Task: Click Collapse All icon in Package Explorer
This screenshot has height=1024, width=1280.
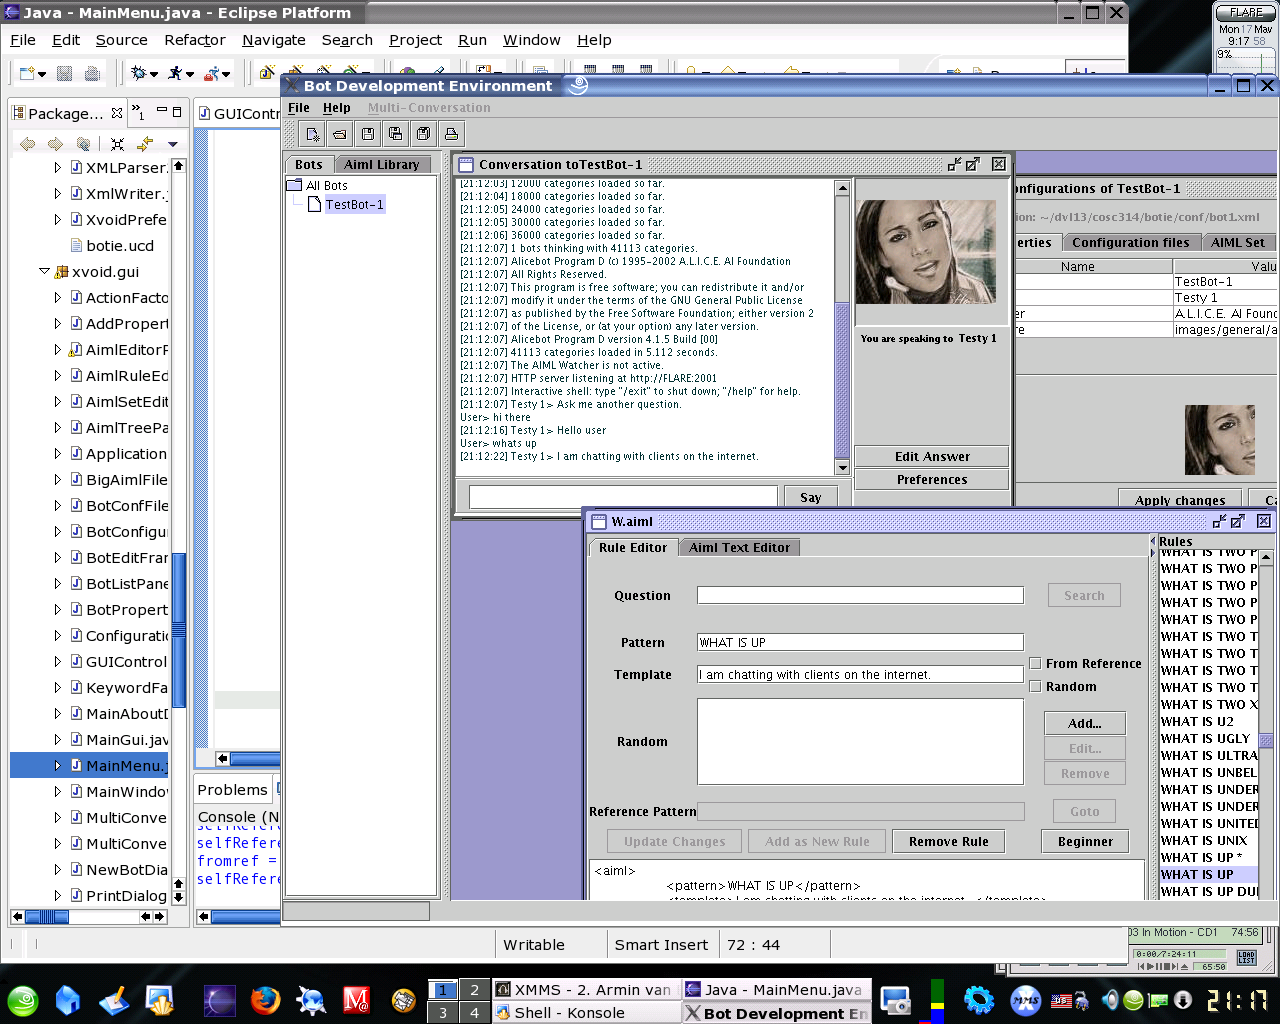Action: tap(117, 144)
